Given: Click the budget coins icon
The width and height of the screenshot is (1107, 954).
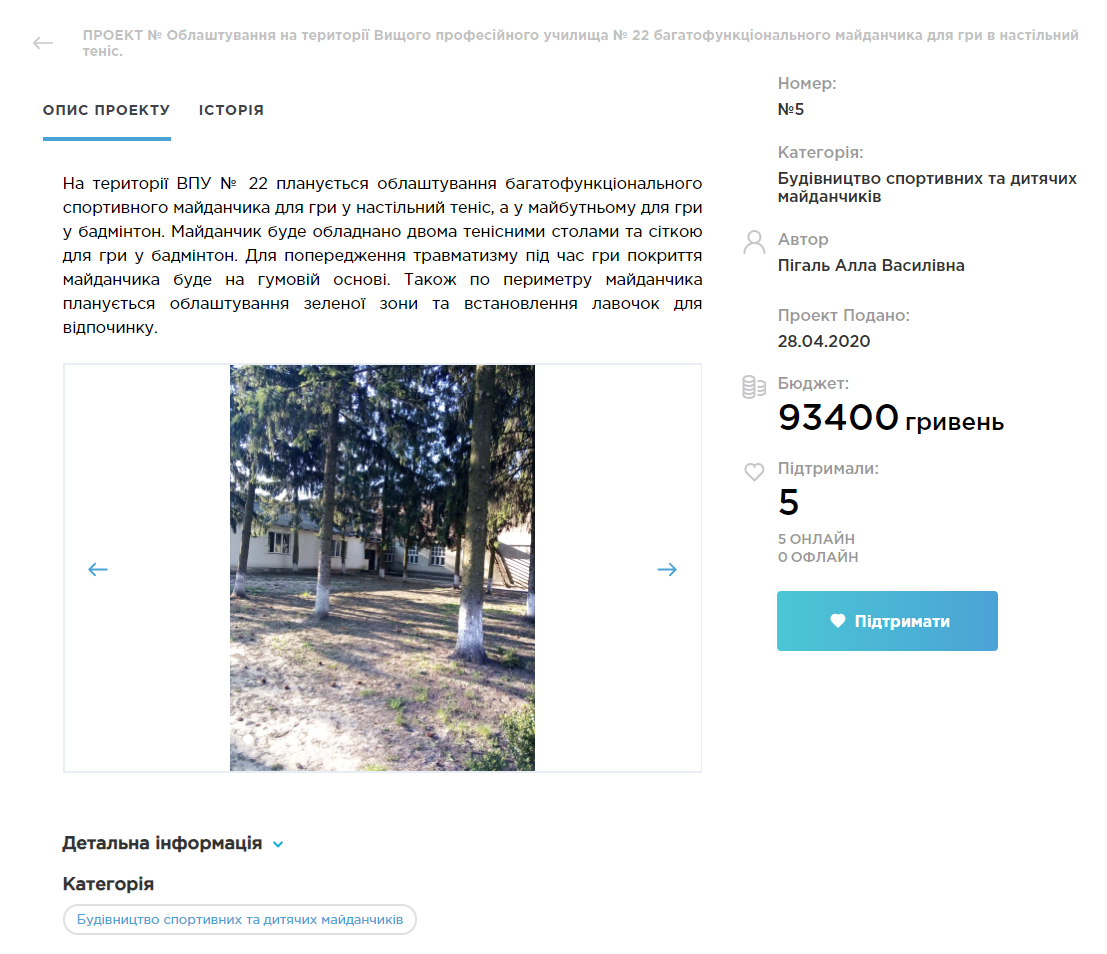Looking at the screenshot, I should [x=754, y=387].
